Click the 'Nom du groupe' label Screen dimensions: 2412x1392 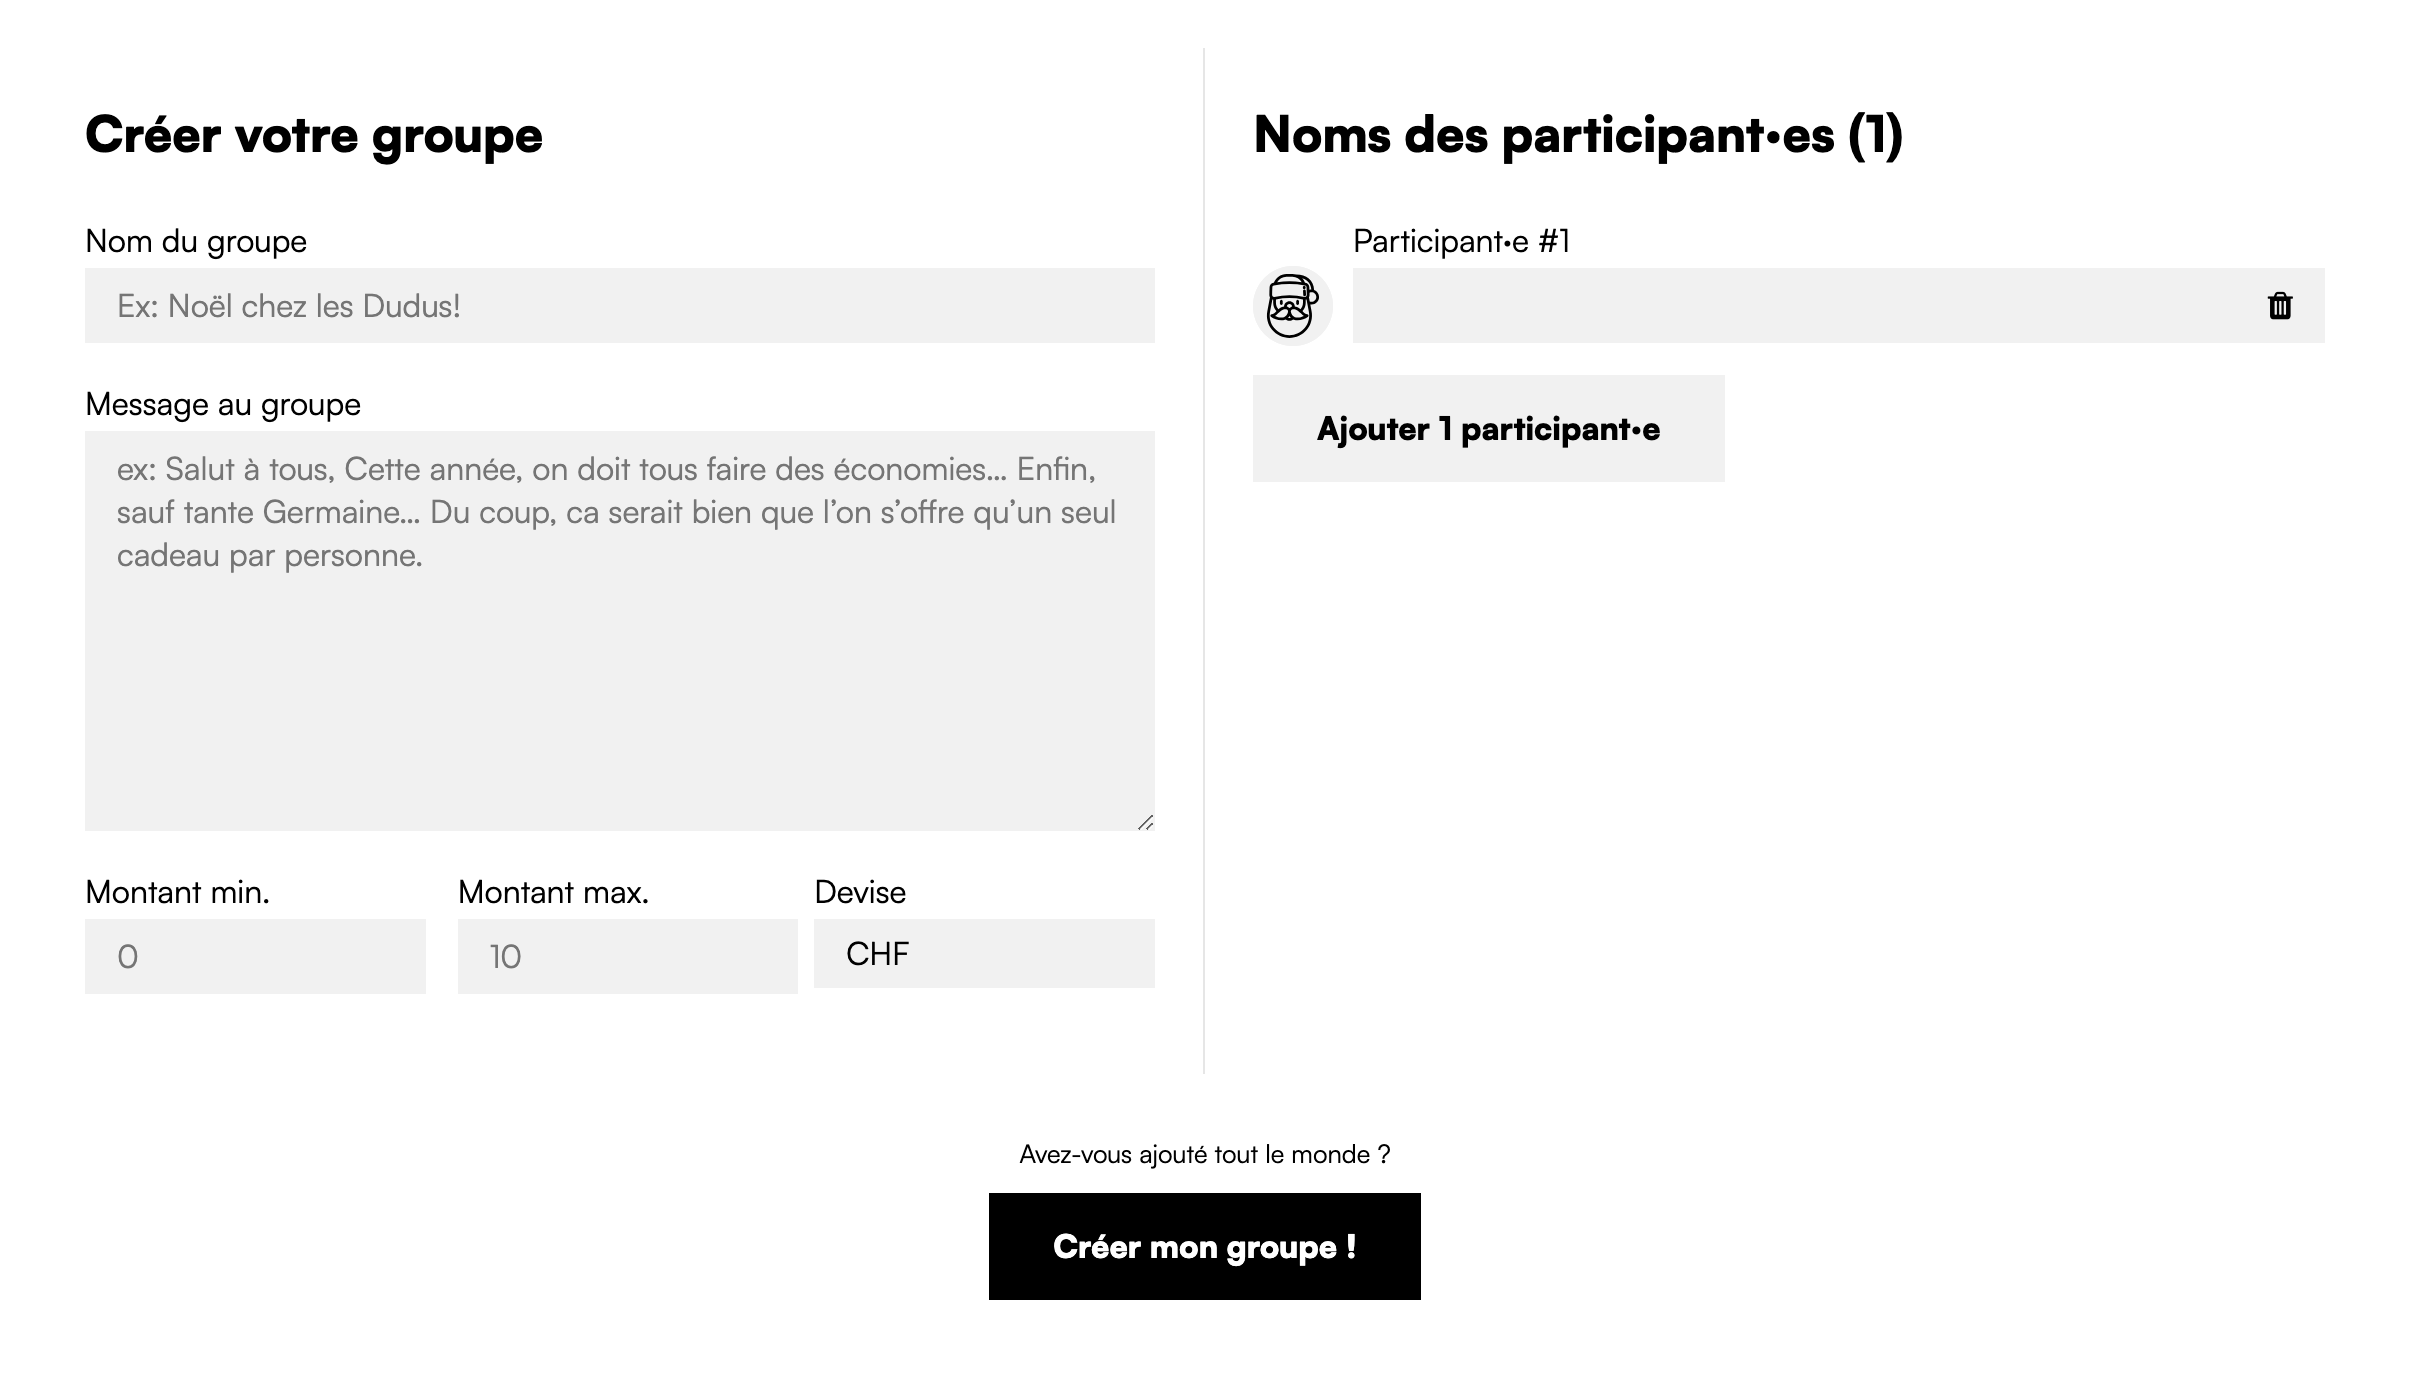(x=196, y=242)
